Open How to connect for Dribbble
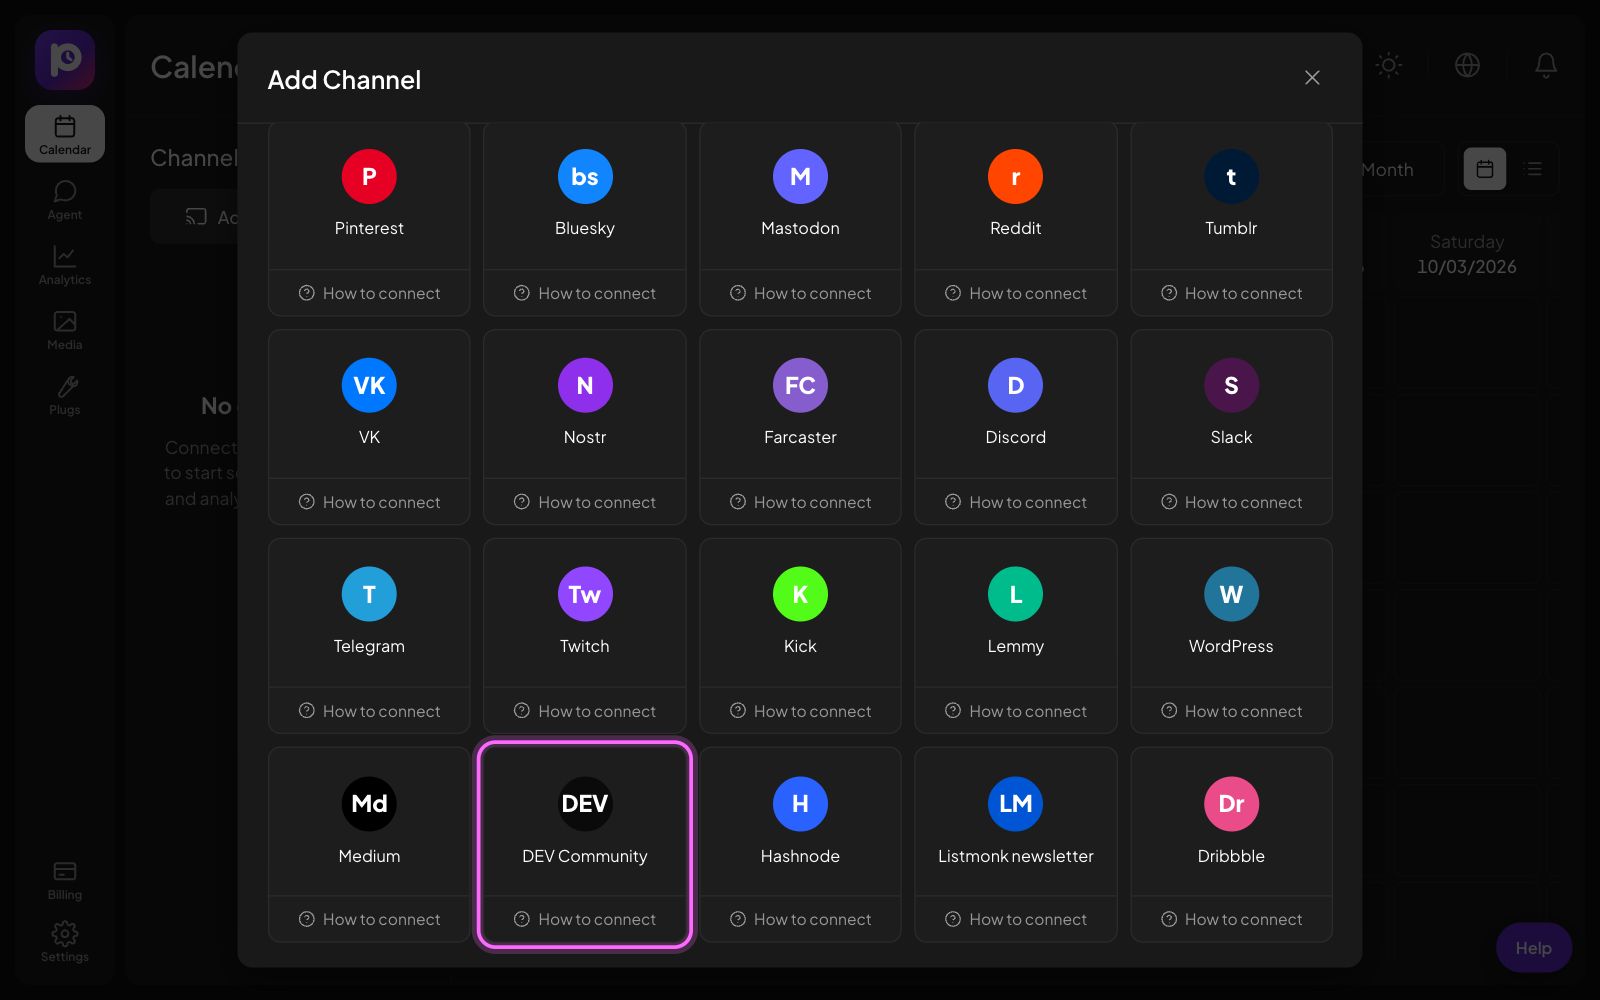Viewport: 1600px width, 1000px height. [1231, 919]
